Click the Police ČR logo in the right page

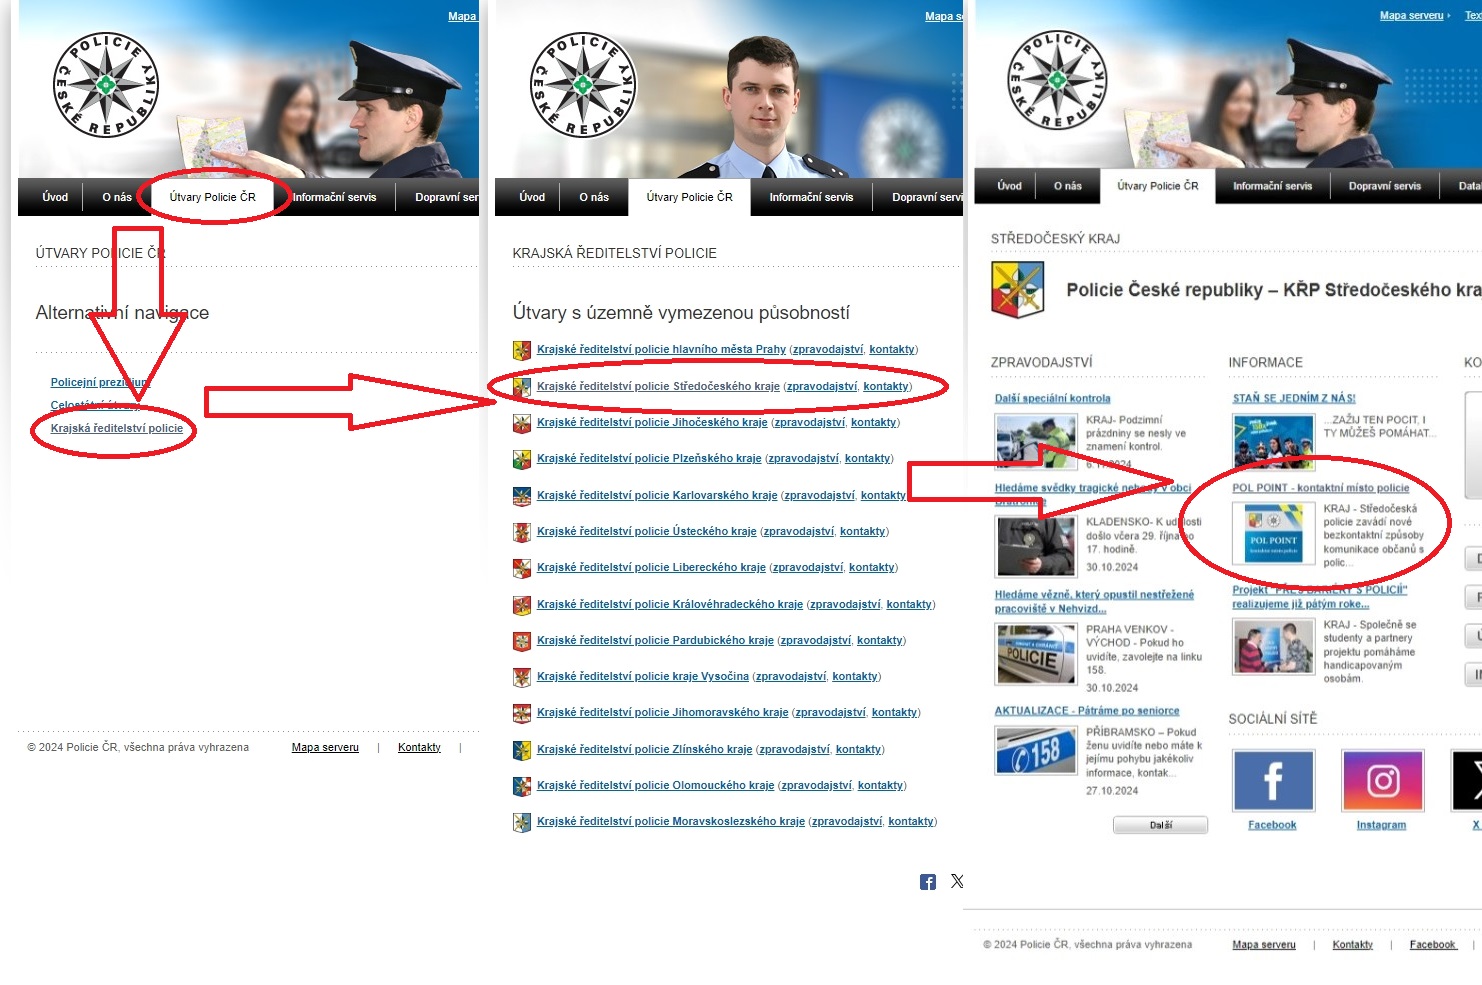pyautogui.click(x=1057, y=79)
